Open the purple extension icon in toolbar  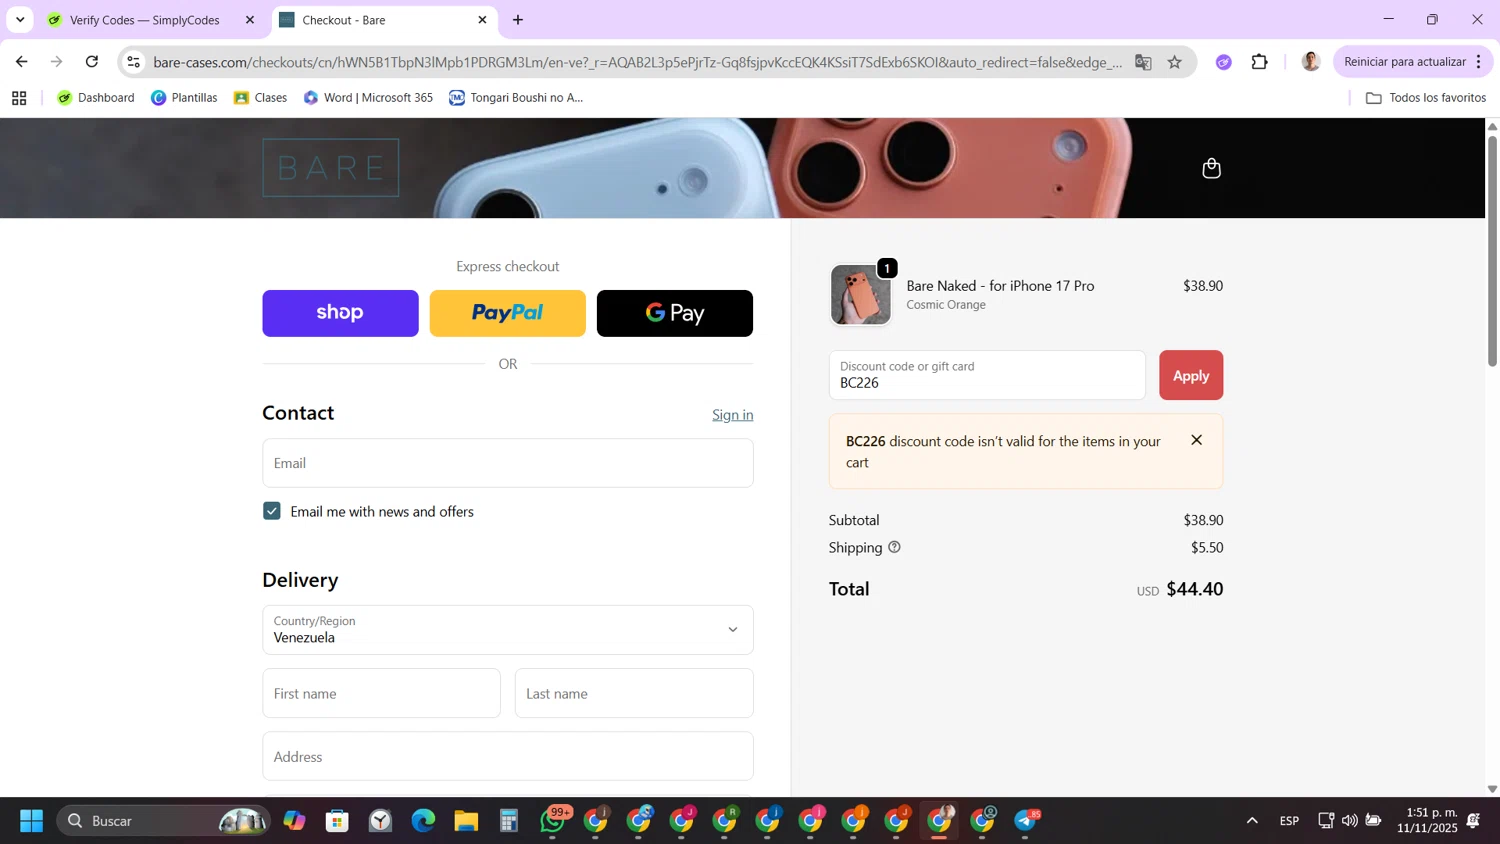click(1223, 62)
